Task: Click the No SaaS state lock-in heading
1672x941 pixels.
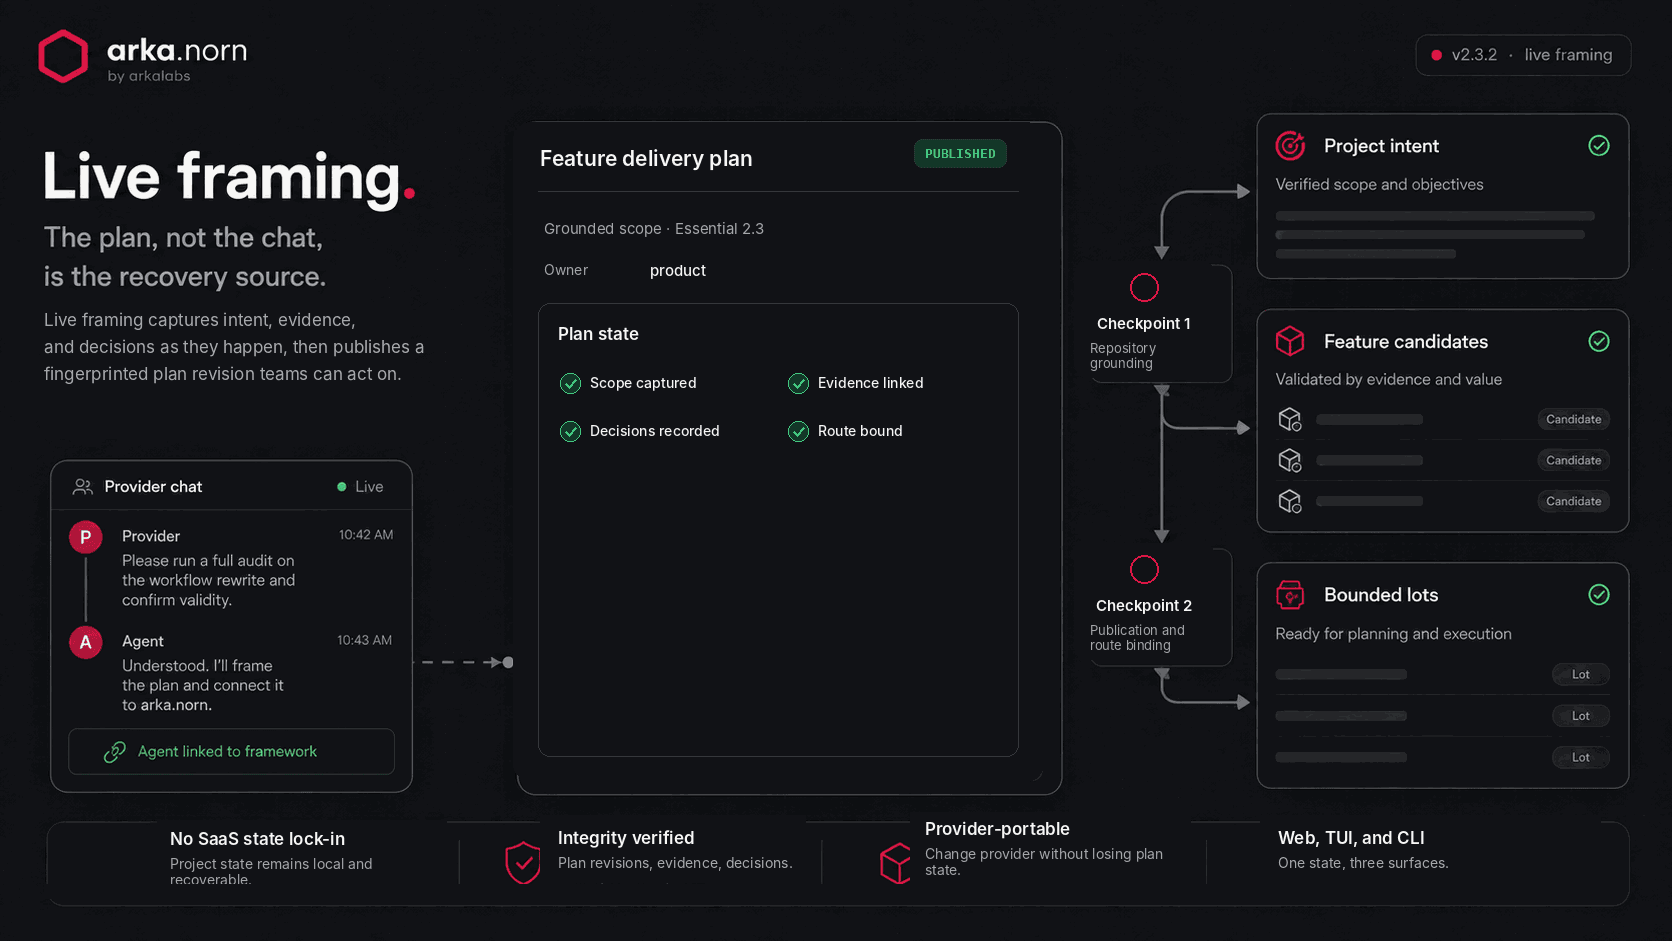Action: (x=257, y=839)
